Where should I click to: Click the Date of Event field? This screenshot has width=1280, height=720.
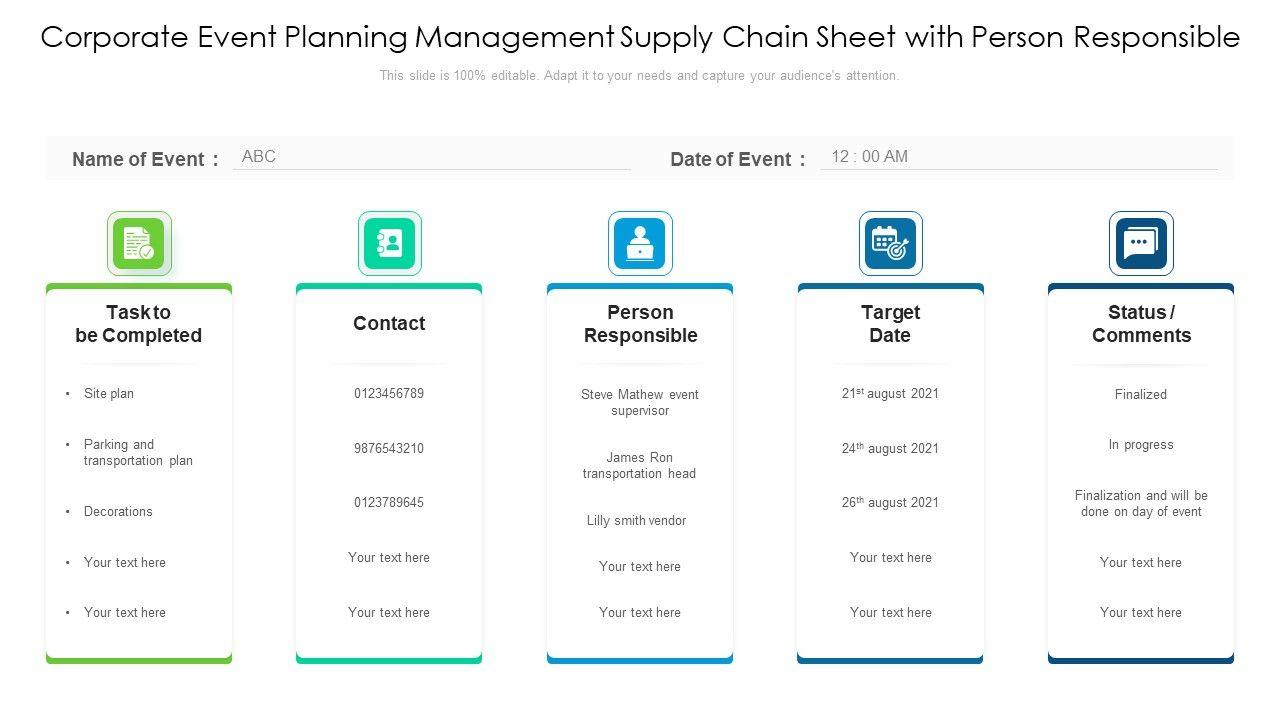pyautogui.click(x=1018, y=157)
